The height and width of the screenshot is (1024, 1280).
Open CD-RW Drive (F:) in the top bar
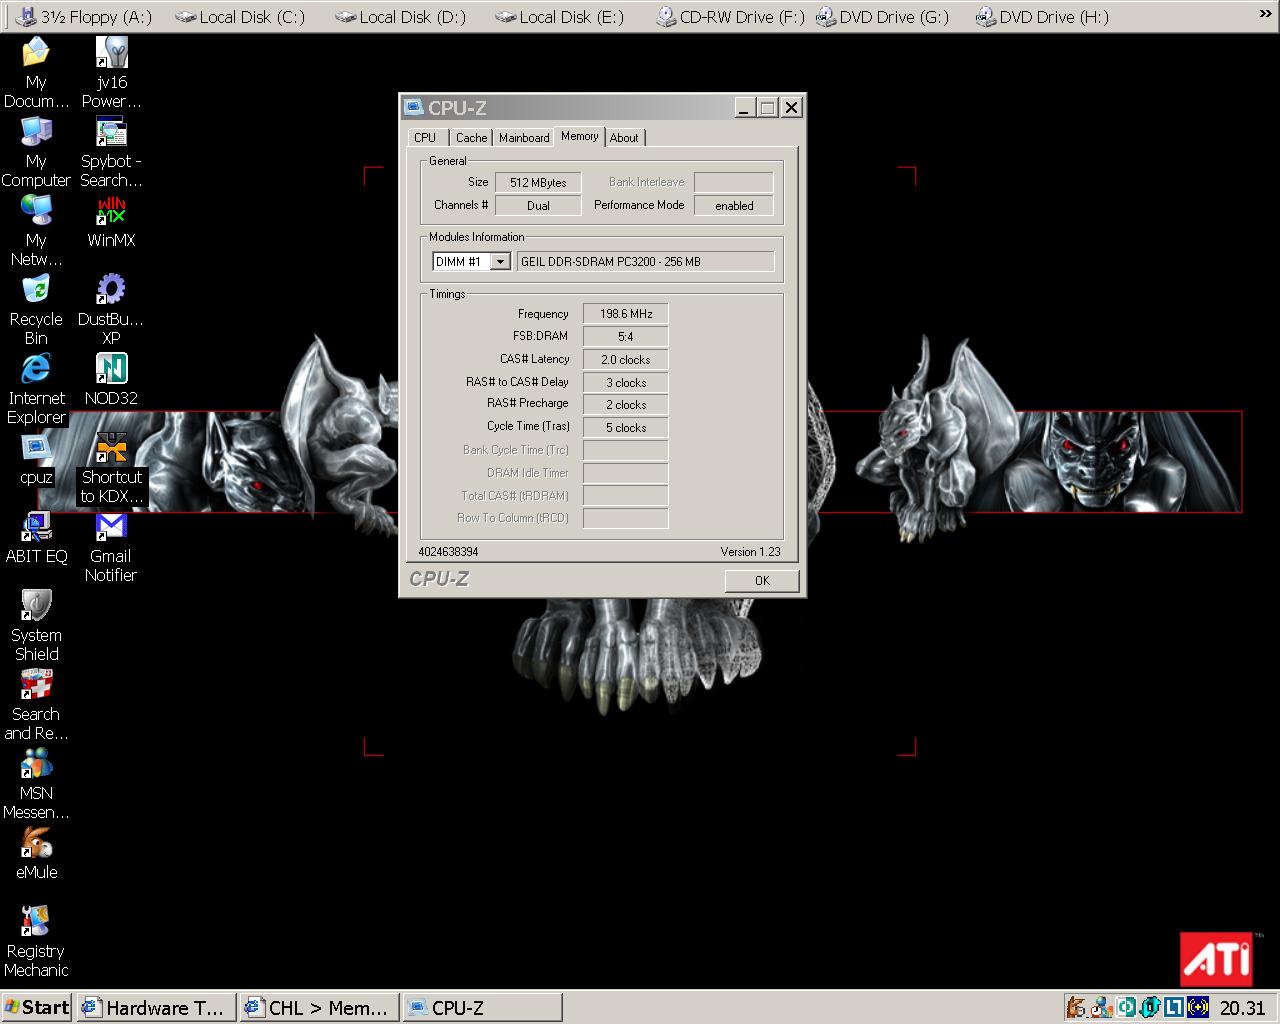click(730, 17)
